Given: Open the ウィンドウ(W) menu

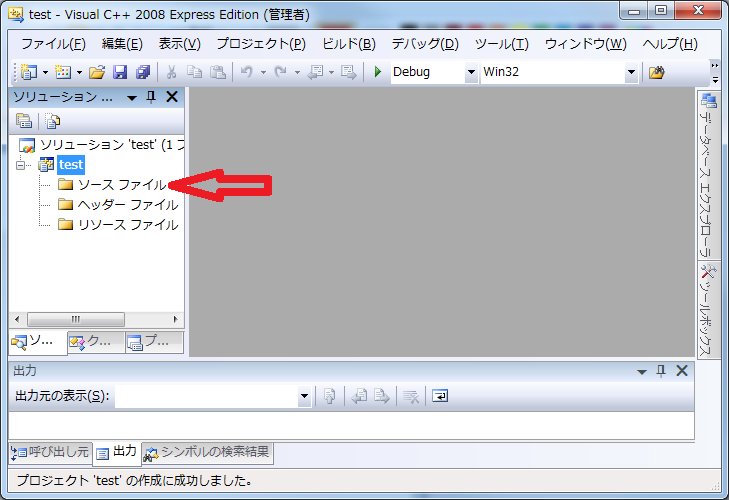Looking at the screenshot, I should click(x=586, y=44).
